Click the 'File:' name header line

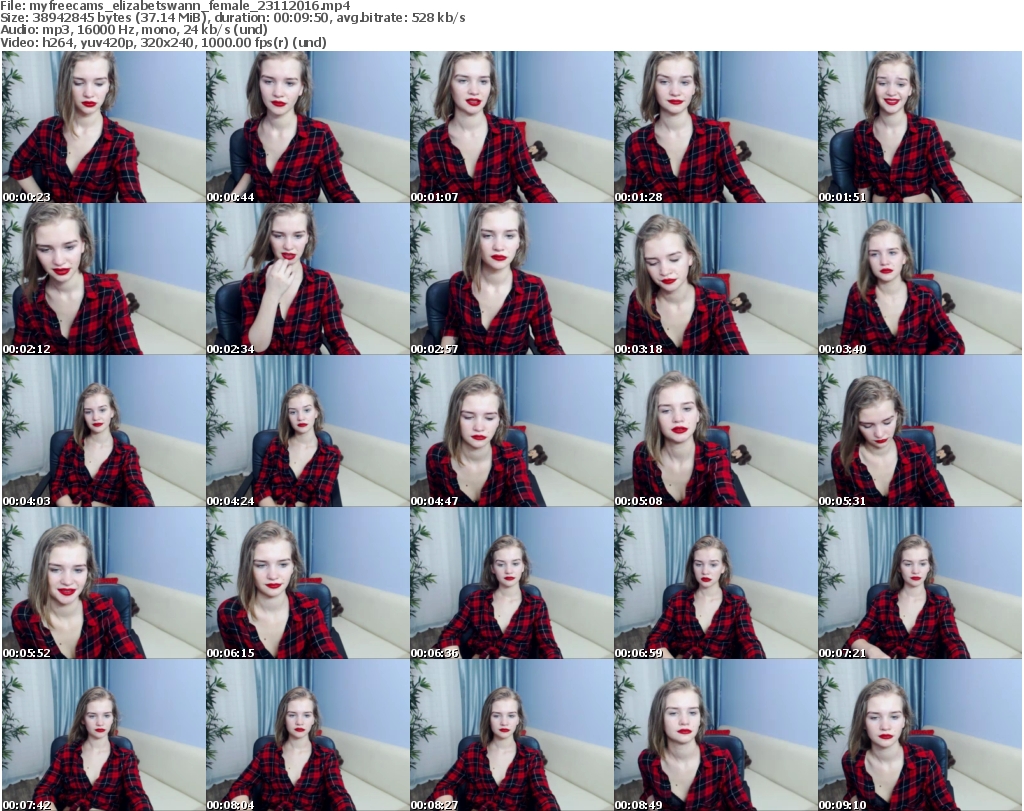point(175,6)
